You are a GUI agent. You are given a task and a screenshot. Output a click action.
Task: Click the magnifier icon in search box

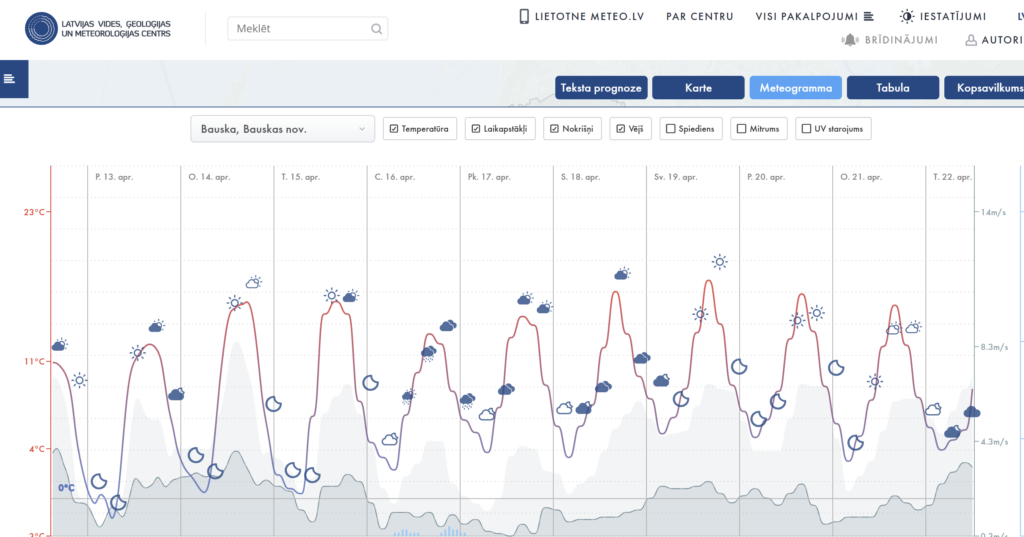(x=377, y=29)
